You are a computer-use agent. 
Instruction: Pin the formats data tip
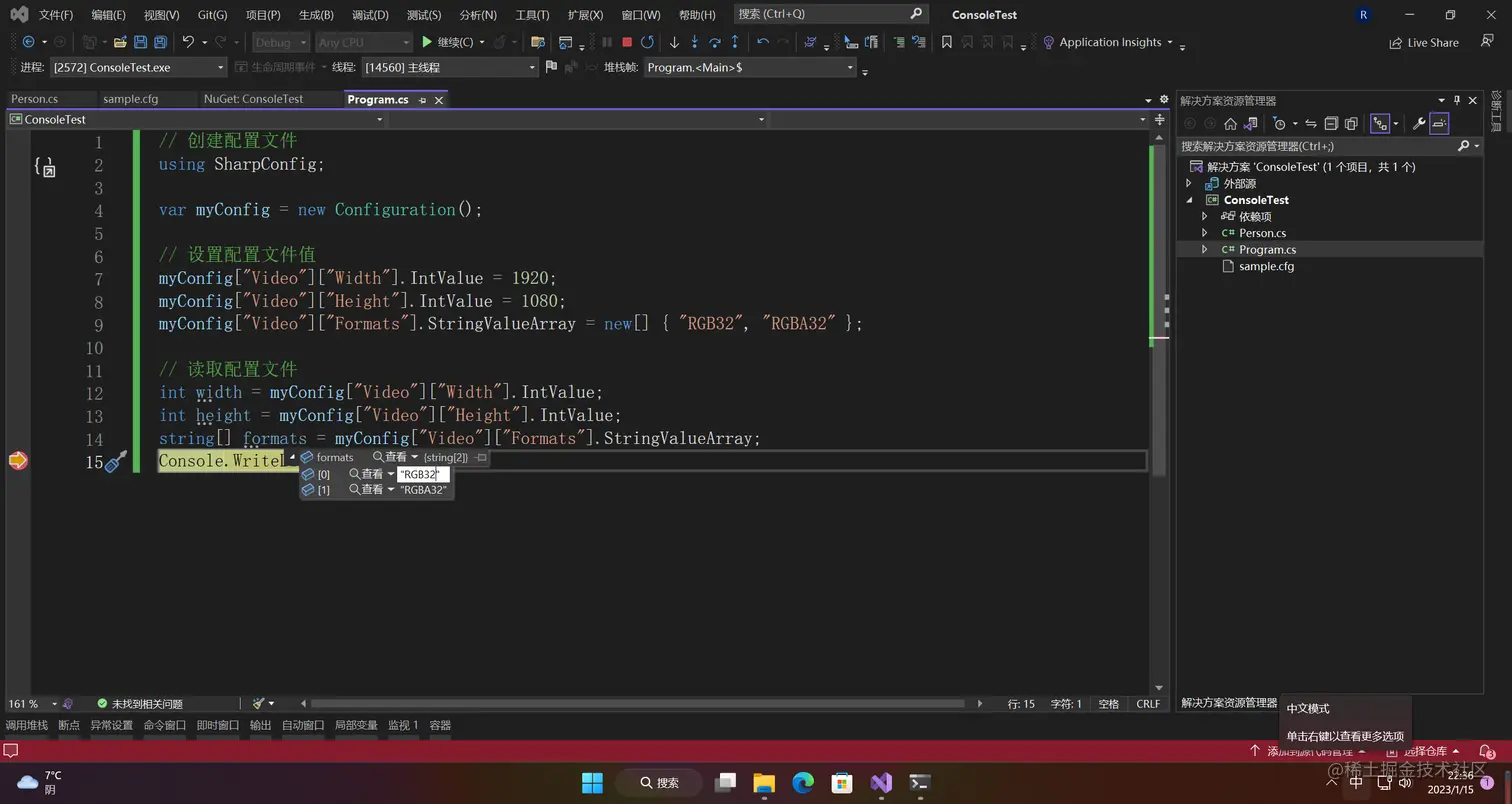pyautogui.click(x=480, y=457)
